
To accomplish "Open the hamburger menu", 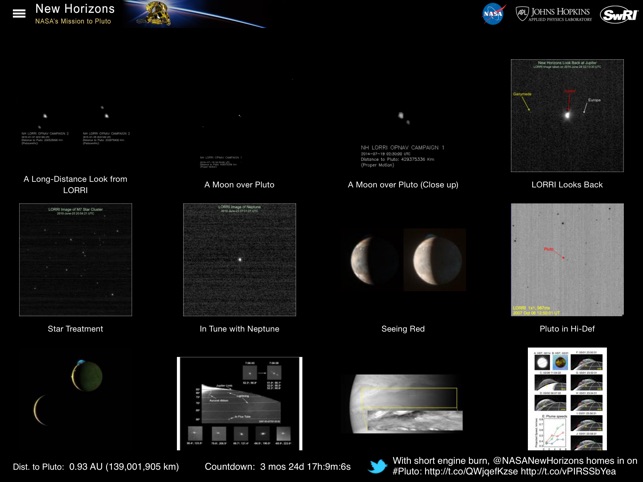I will (19, 14).
